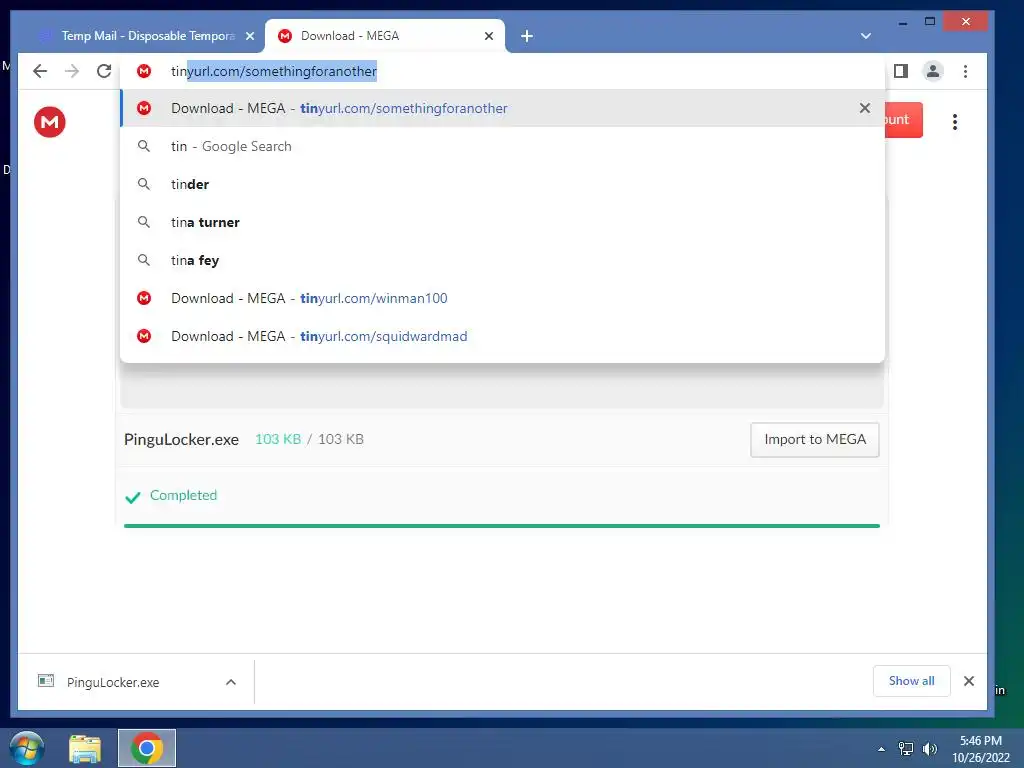This screenshot has height=768, width=1024.
Task: Click the address bar URL text
Action: coord(274,71)
